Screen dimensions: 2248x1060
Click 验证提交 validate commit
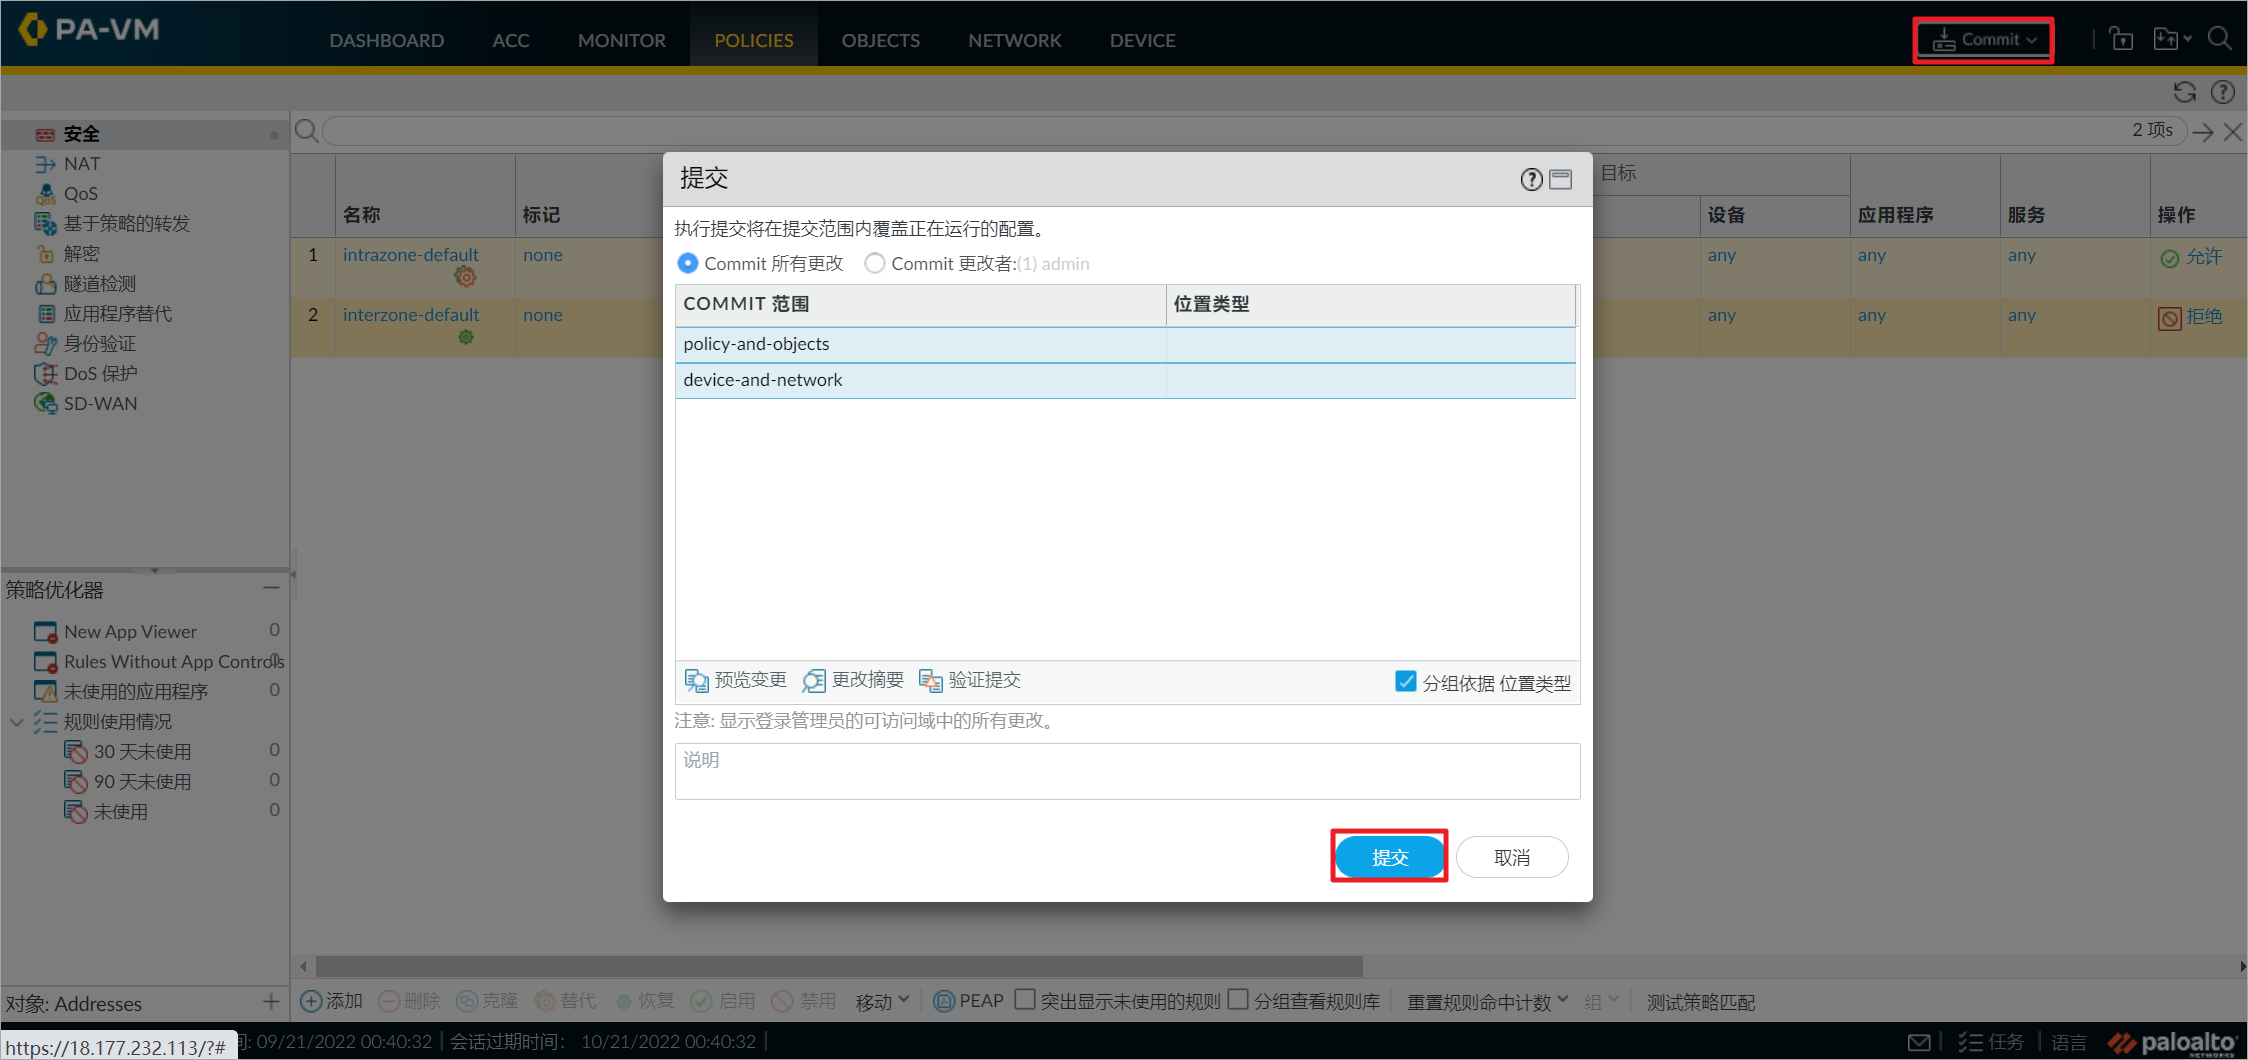click(970, 680)
